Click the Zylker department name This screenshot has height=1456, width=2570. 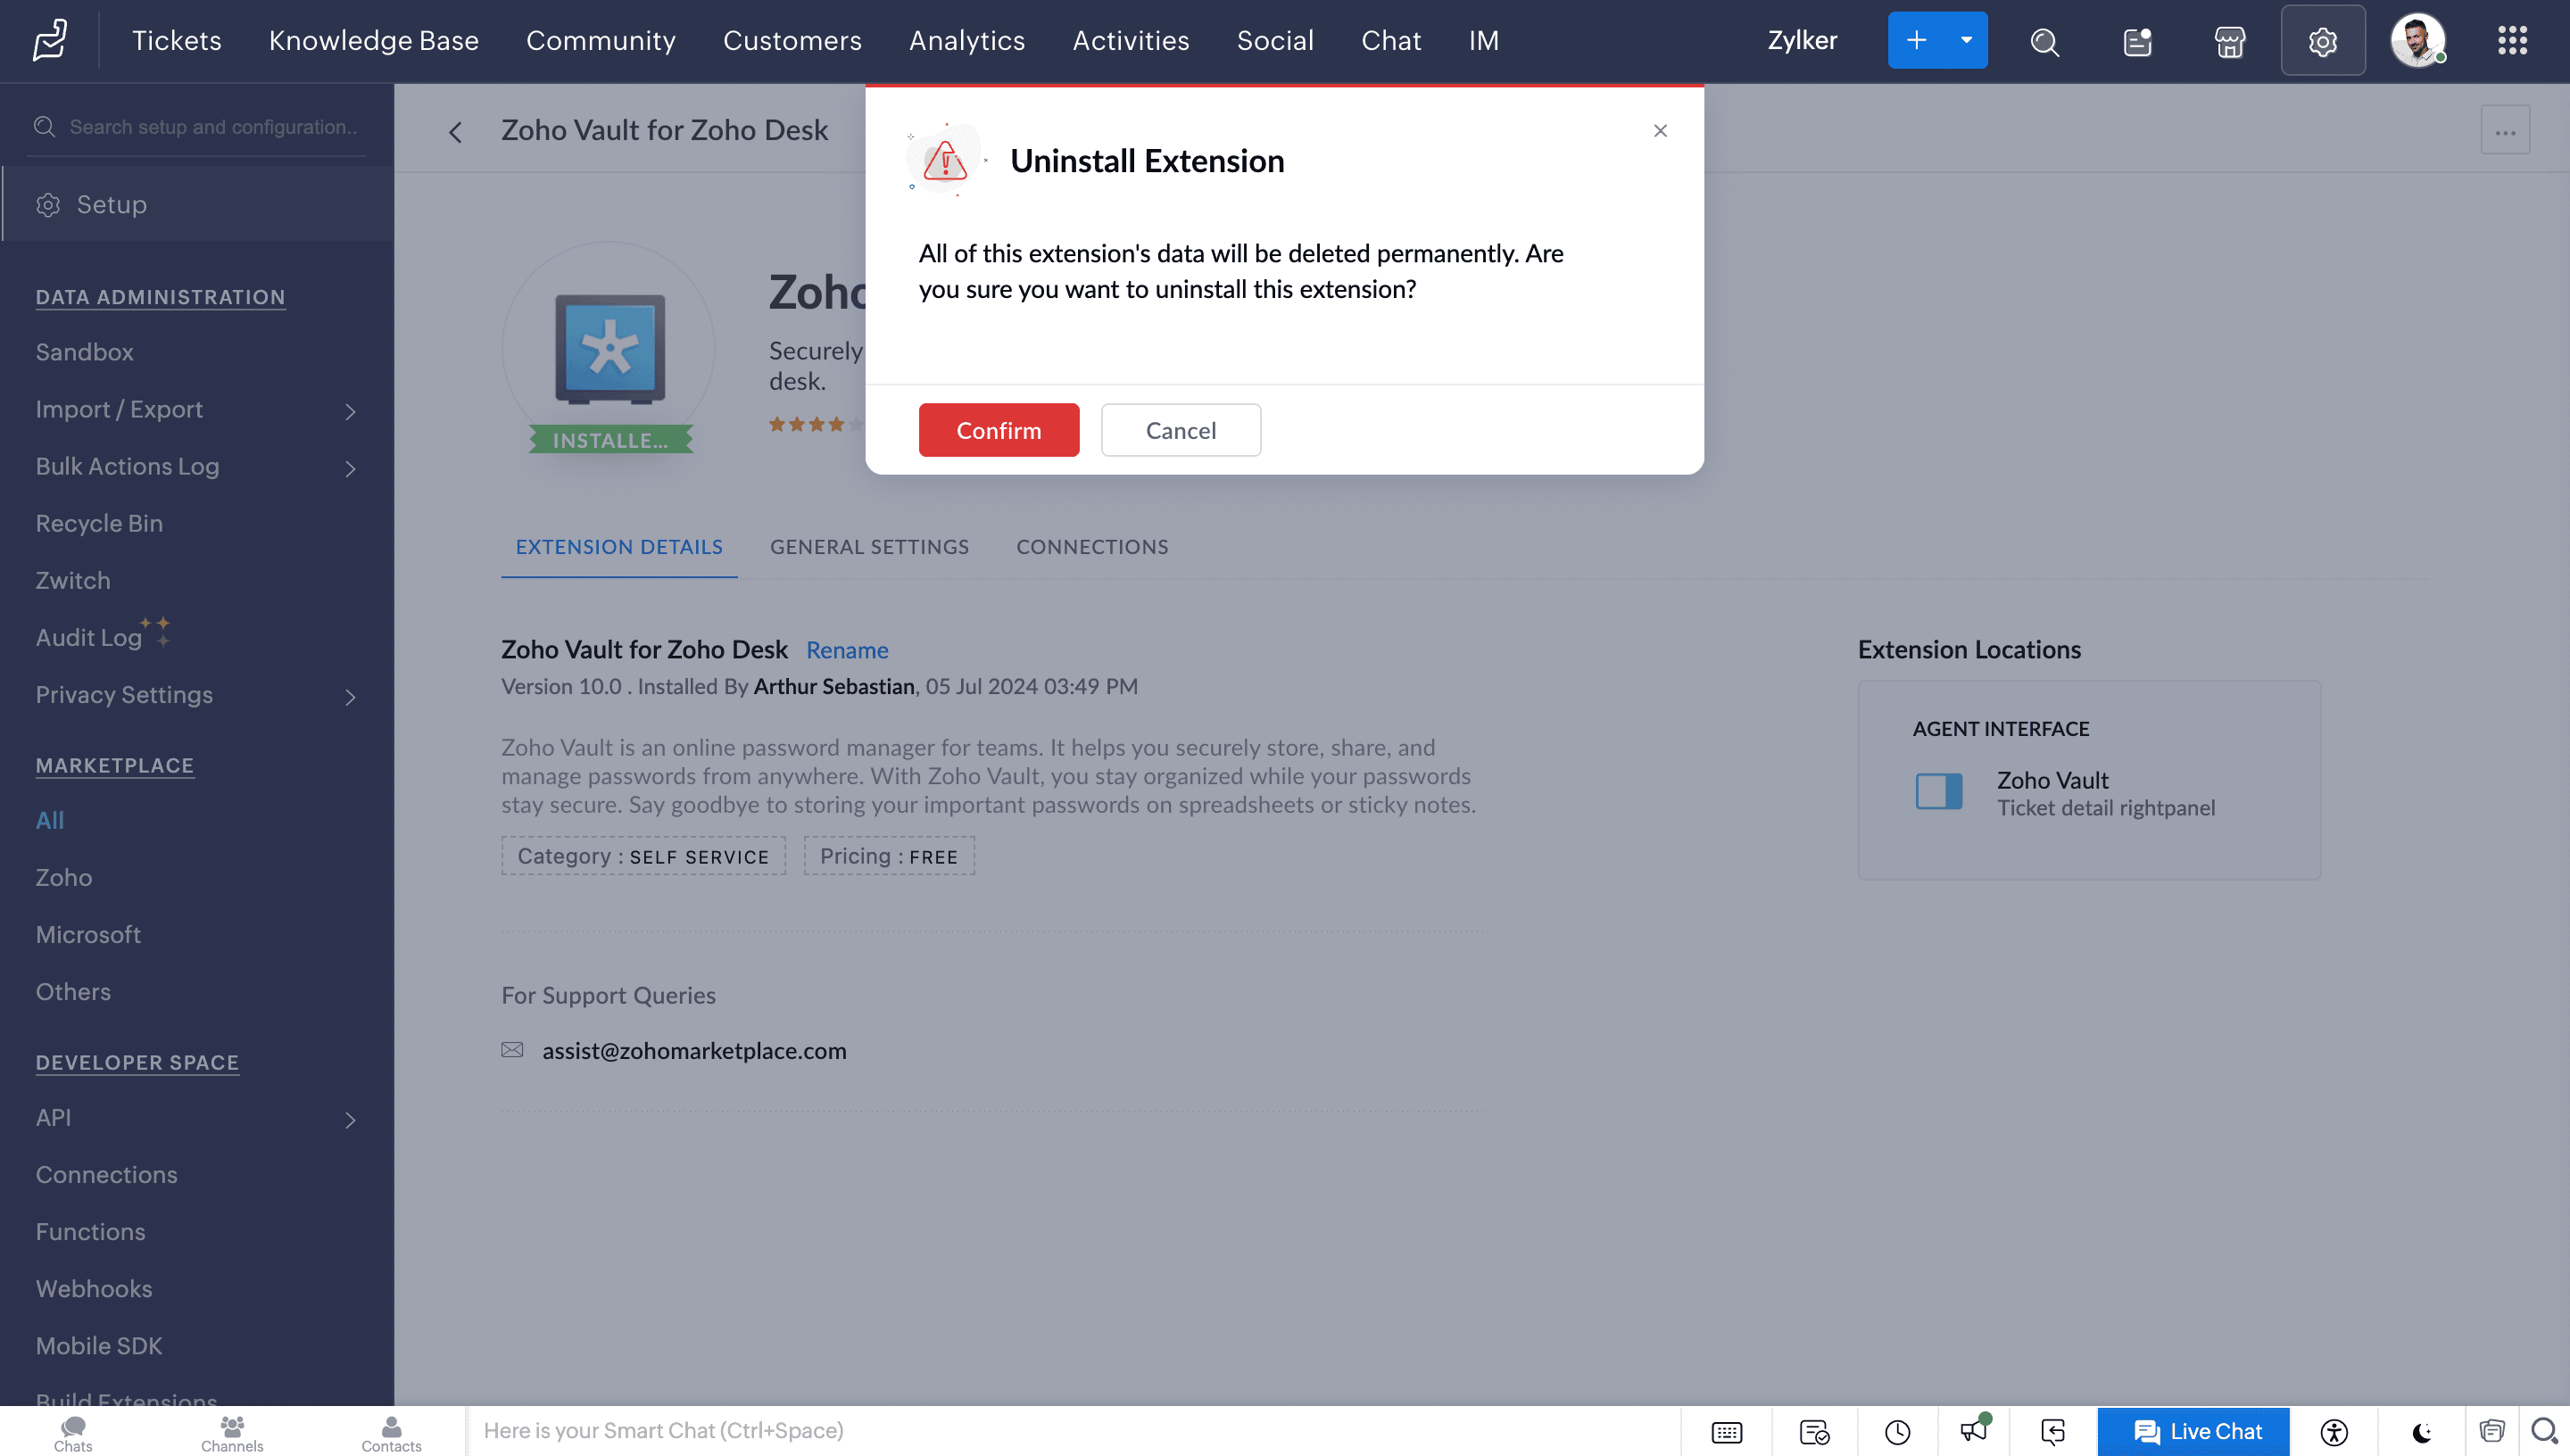point(1801,40)
